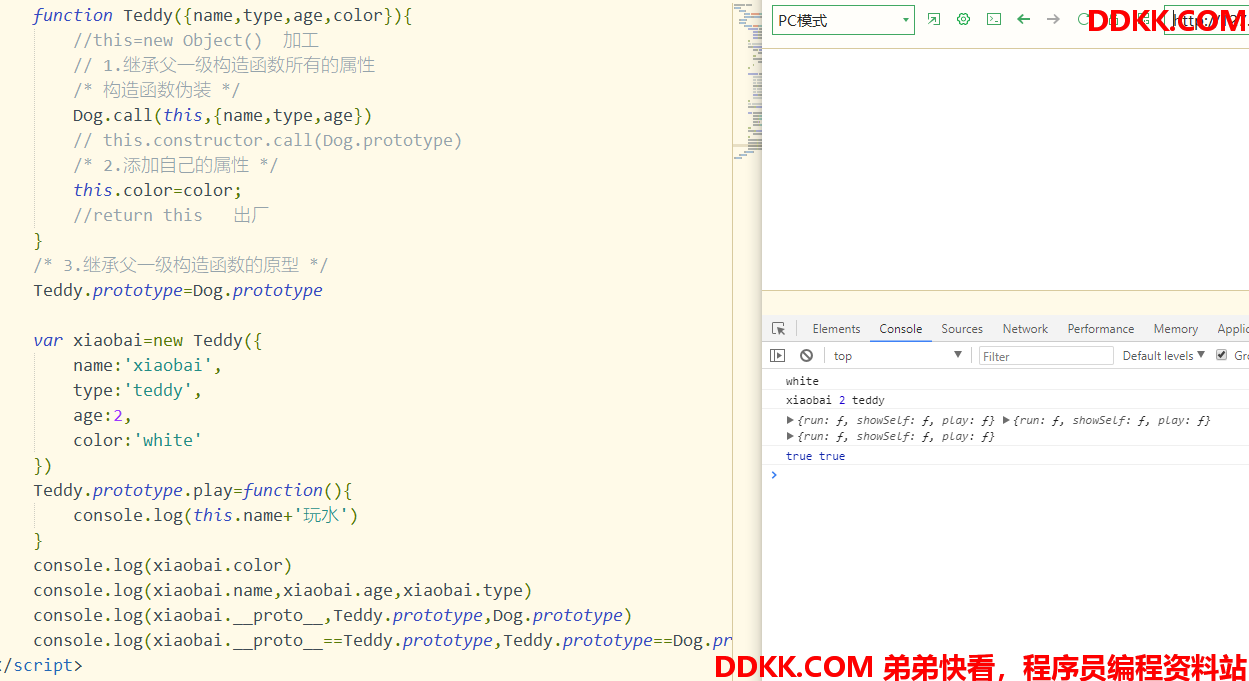Viewport: 1249px width, 681px height.
Task: Open the Sources tab
Action: [x=962, y=329]
